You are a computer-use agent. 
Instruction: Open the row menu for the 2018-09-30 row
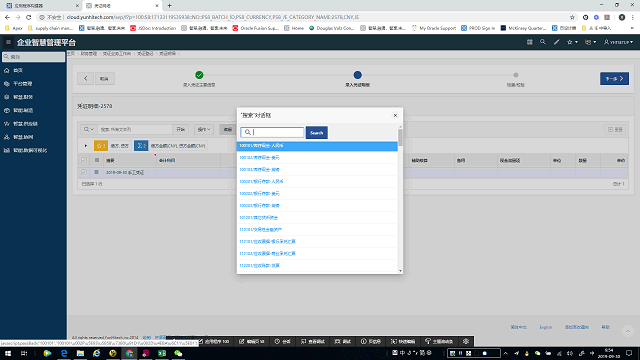click(97, 172)
